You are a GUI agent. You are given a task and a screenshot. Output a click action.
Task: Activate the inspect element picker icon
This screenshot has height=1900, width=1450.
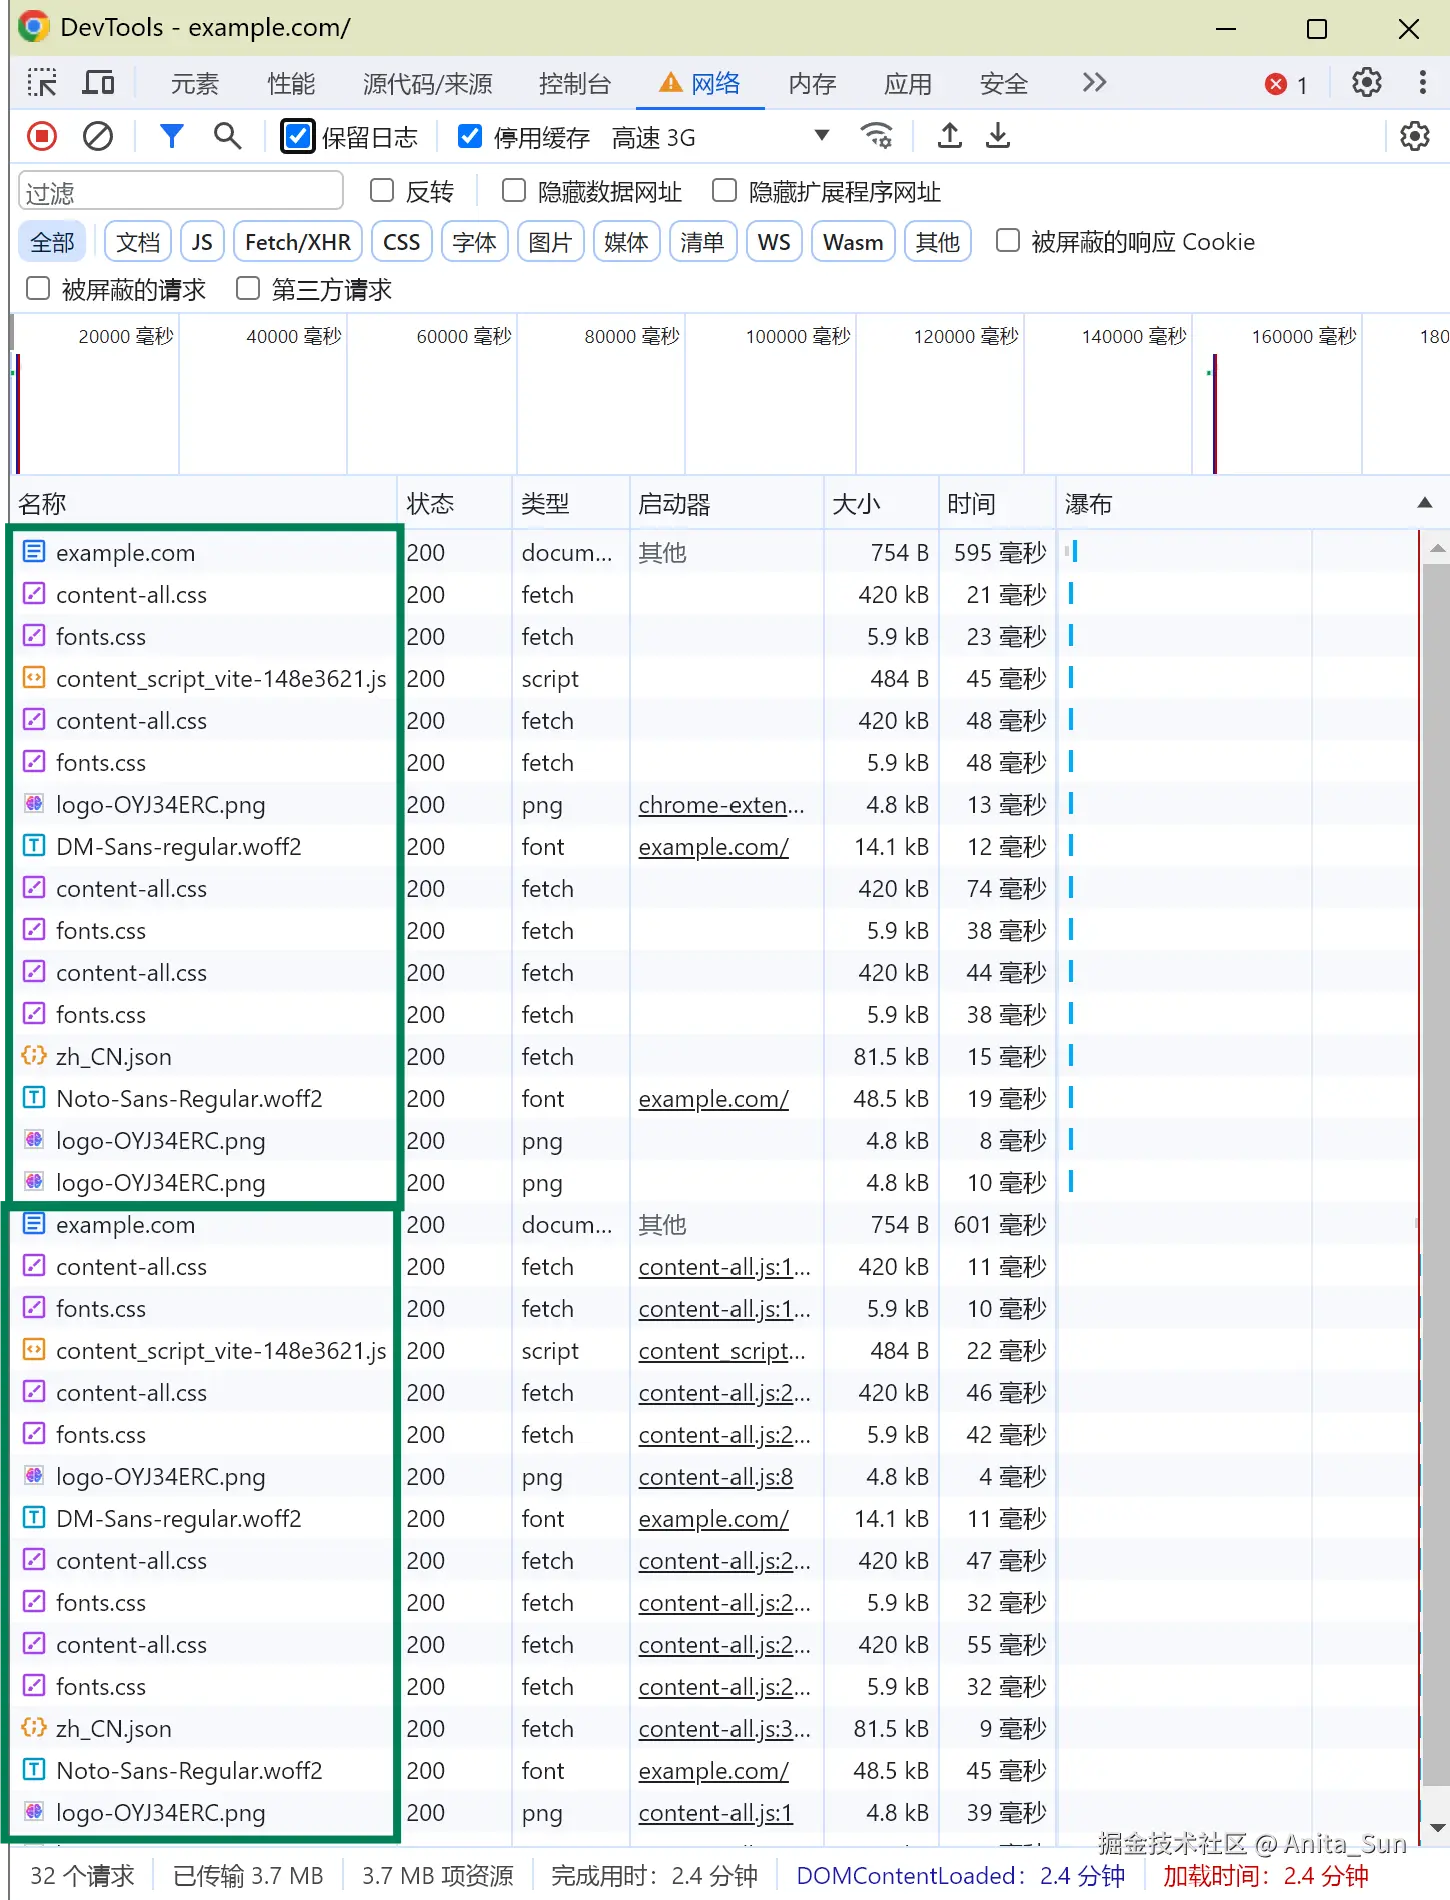pos(42,83)
